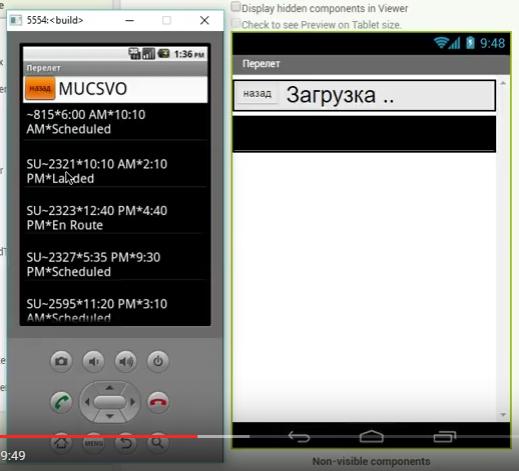Close the 5554:<build> emulator window
This screenshot has width=519, height=471.
[x=204, y=20]
